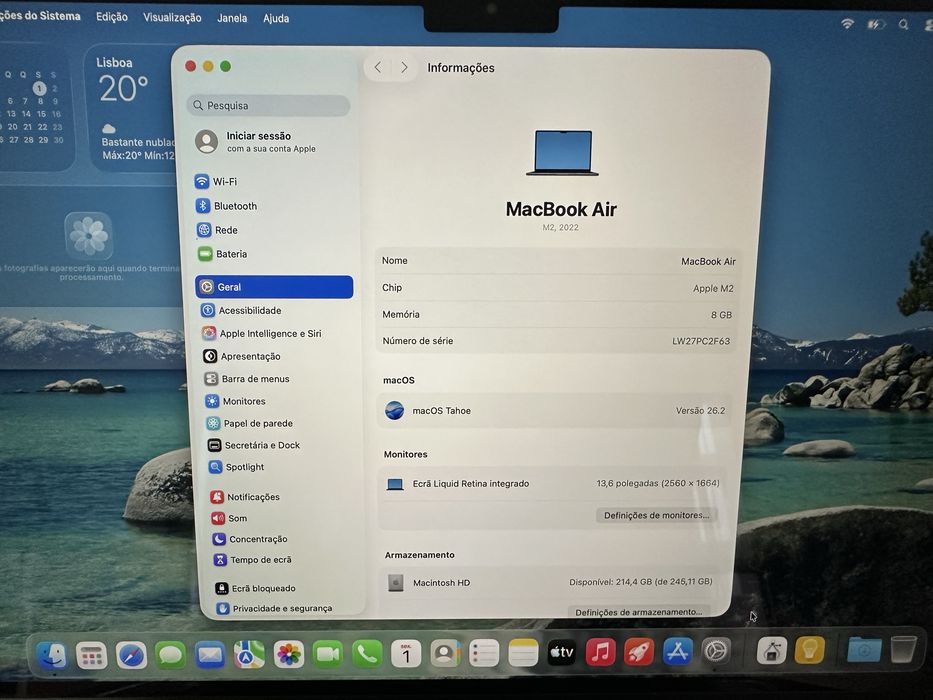Open Contacts from the Dock
Screen dimensions: 933x700
point(445,654)
